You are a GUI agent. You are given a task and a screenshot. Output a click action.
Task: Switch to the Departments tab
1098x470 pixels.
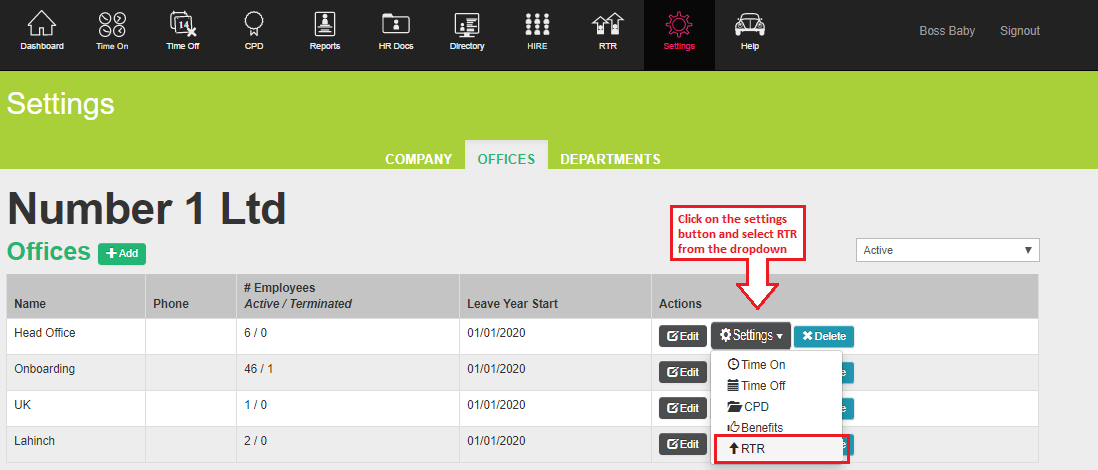pyautogui.click(x=610, y=159)
